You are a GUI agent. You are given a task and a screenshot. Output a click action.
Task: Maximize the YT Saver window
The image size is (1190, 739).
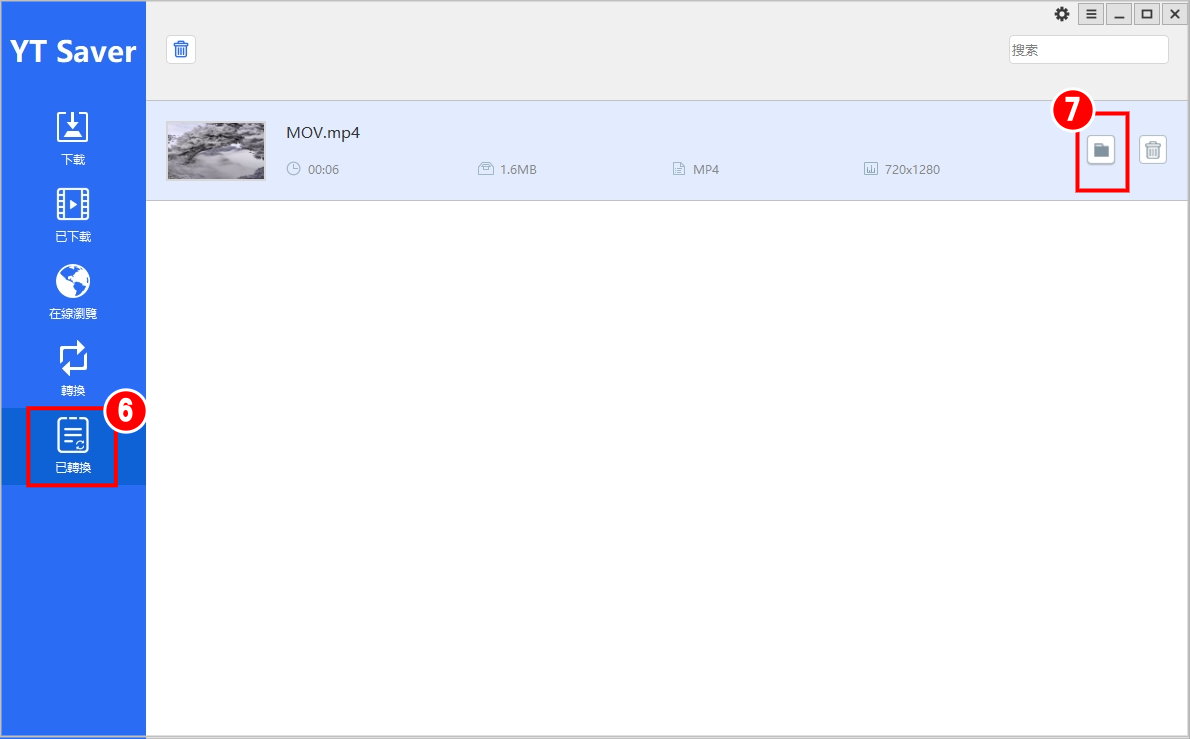(1147, 14)
